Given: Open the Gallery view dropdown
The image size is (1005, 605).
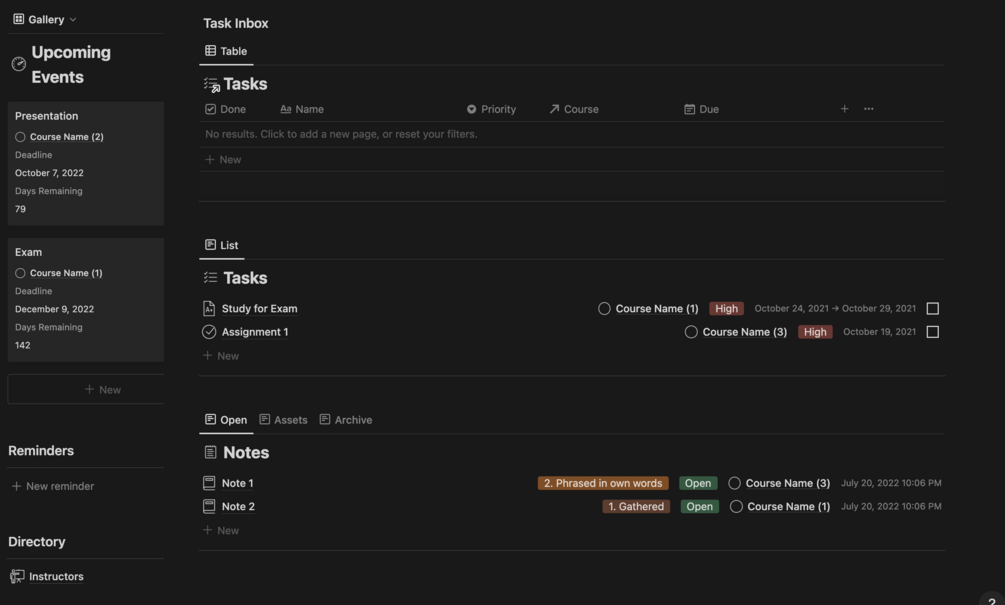Looking at the screenshot, I should point(45,19).
